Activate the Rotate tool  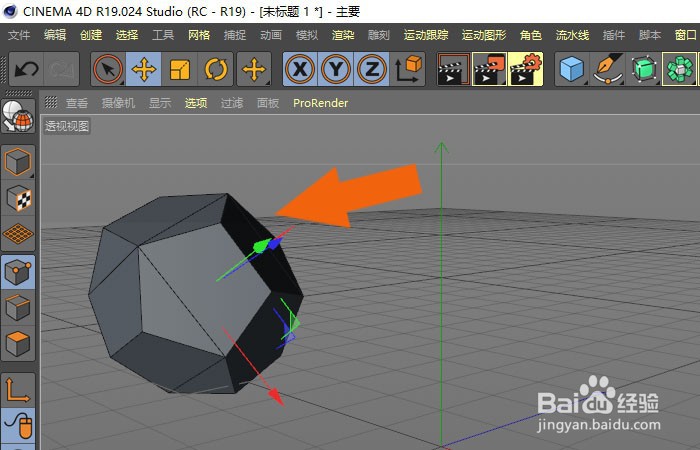point(216,69)
